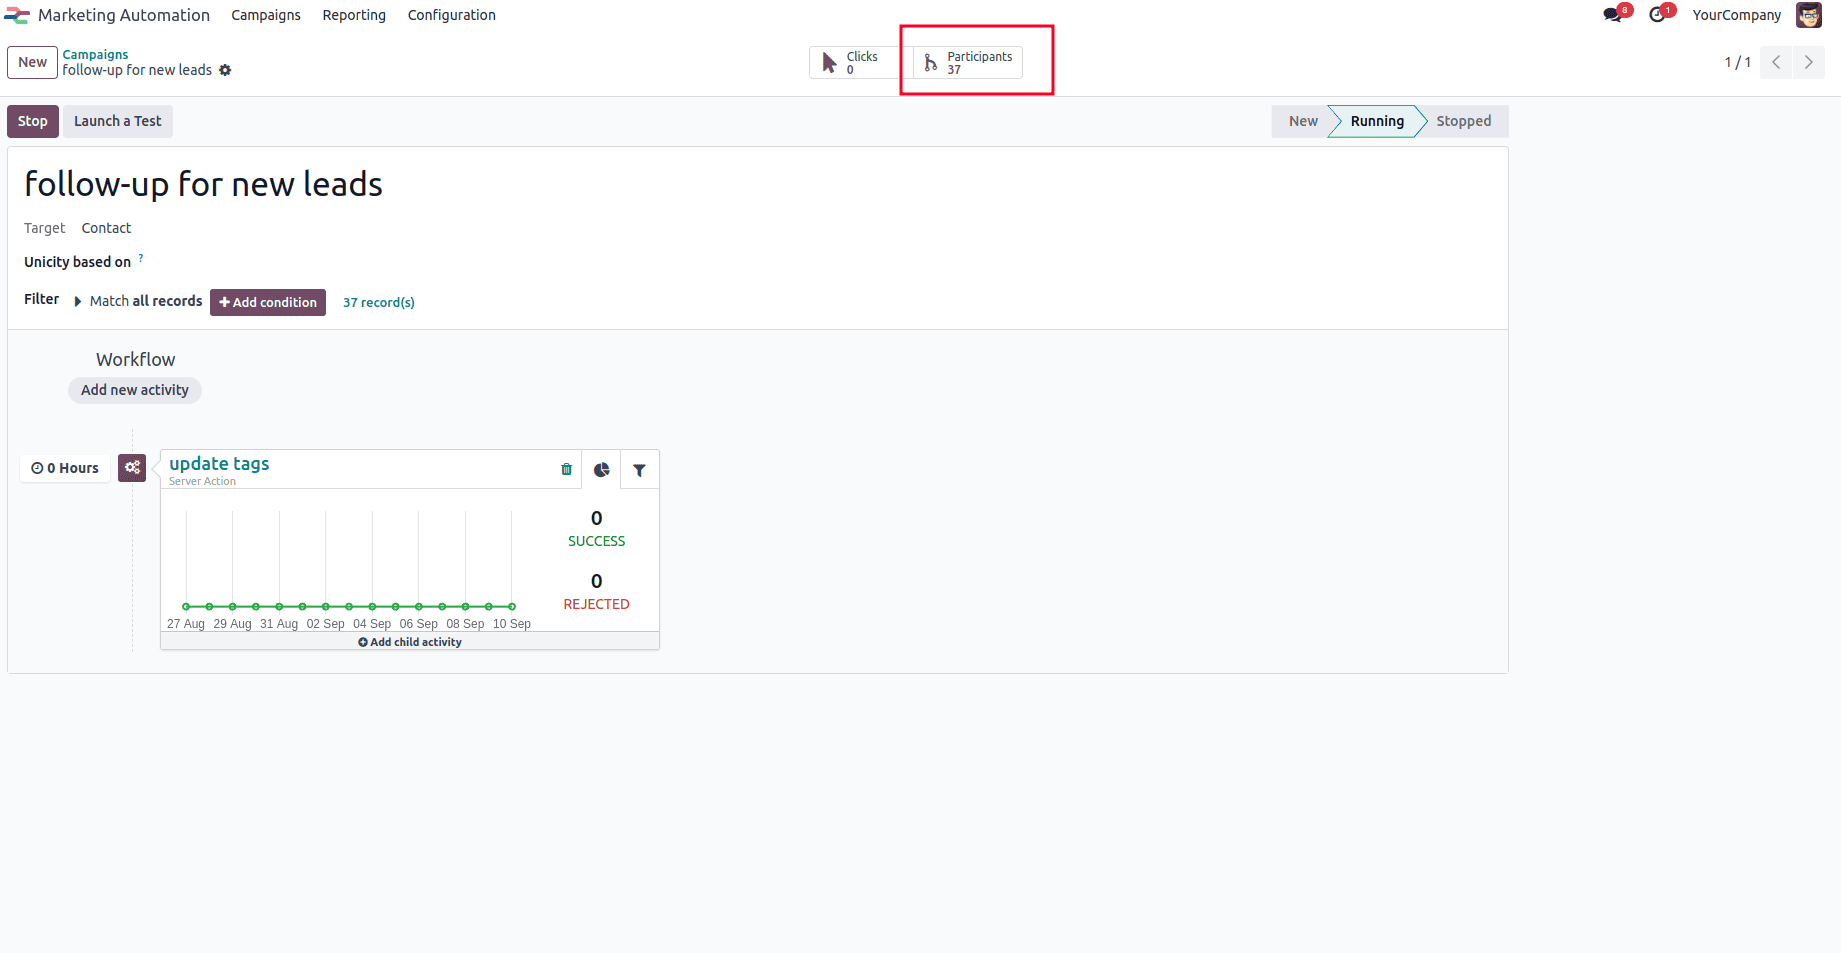1841x953 pixels.
Task: Open the Marketing Automation app logo
Action: (x=17, y=15)
